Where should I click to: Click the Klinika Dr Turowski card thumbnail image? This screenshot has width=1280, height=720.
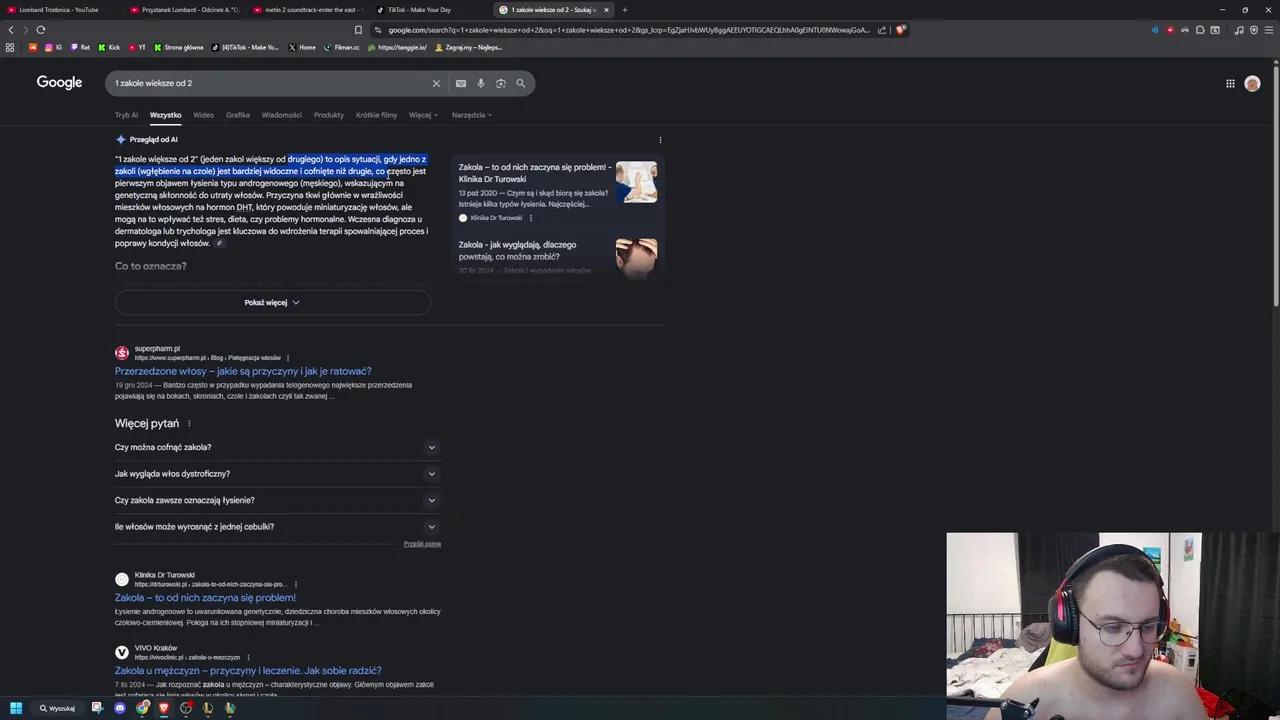(x=637, y=182)
